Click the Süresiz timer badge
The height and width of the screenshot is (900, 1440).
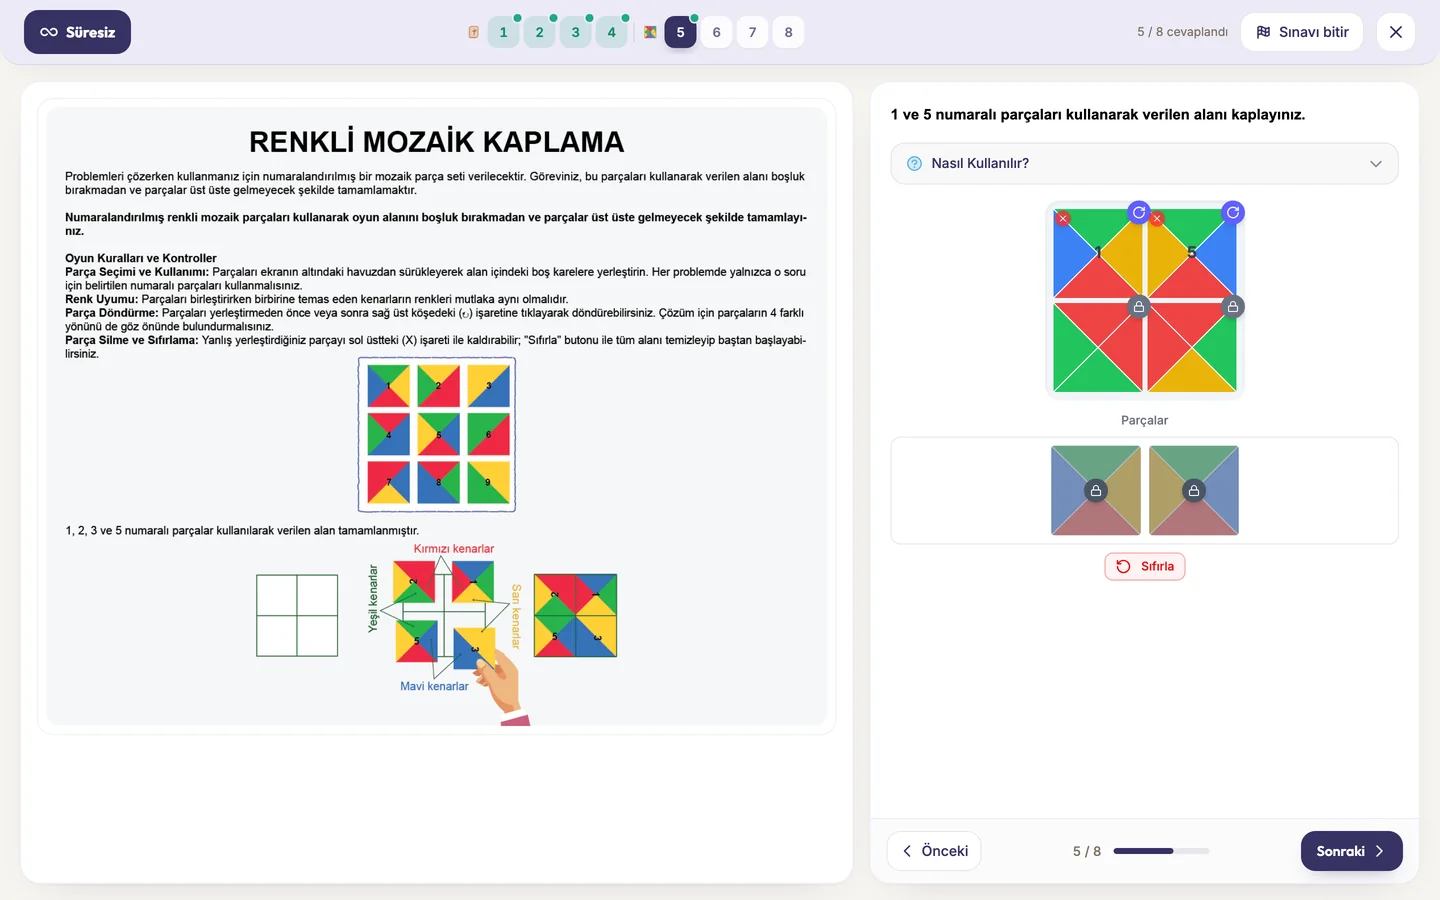pos(77,32)
